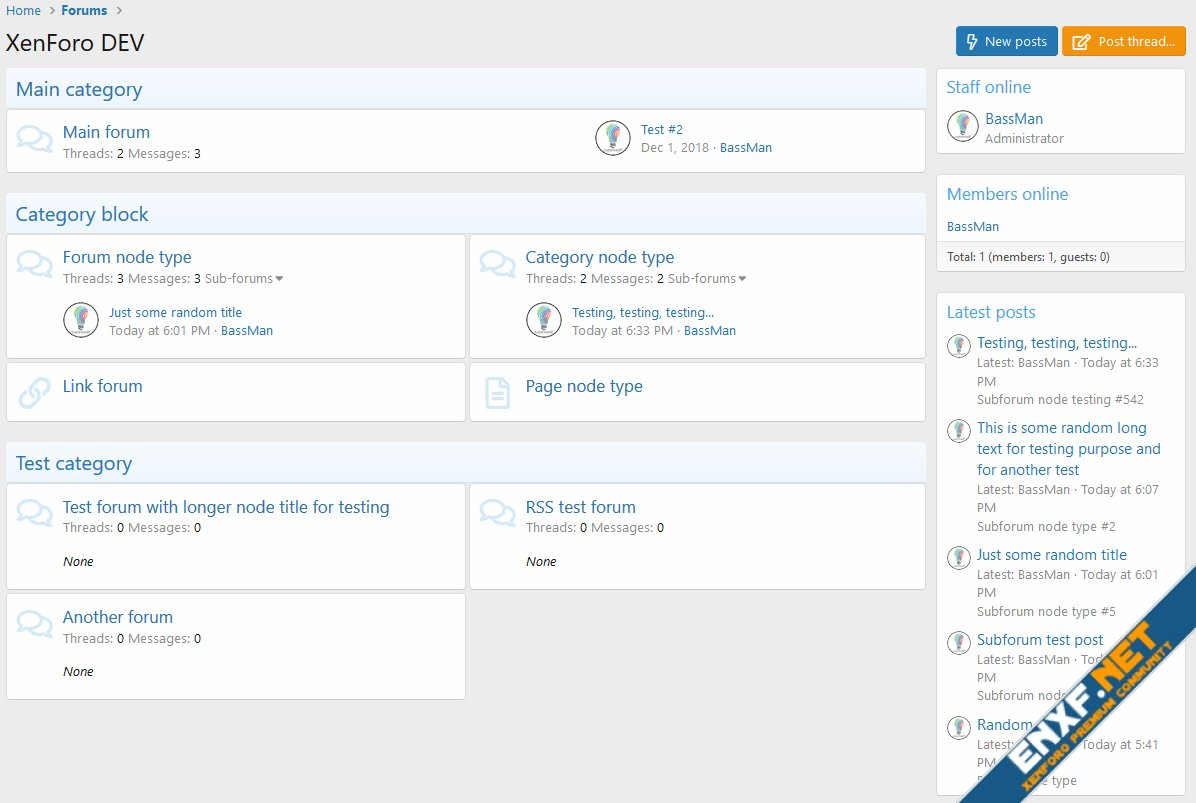Click BassMan under Members online
The width and height of the screenshot is (1196, 803).
pyautogui.click(x=973, y=227)
